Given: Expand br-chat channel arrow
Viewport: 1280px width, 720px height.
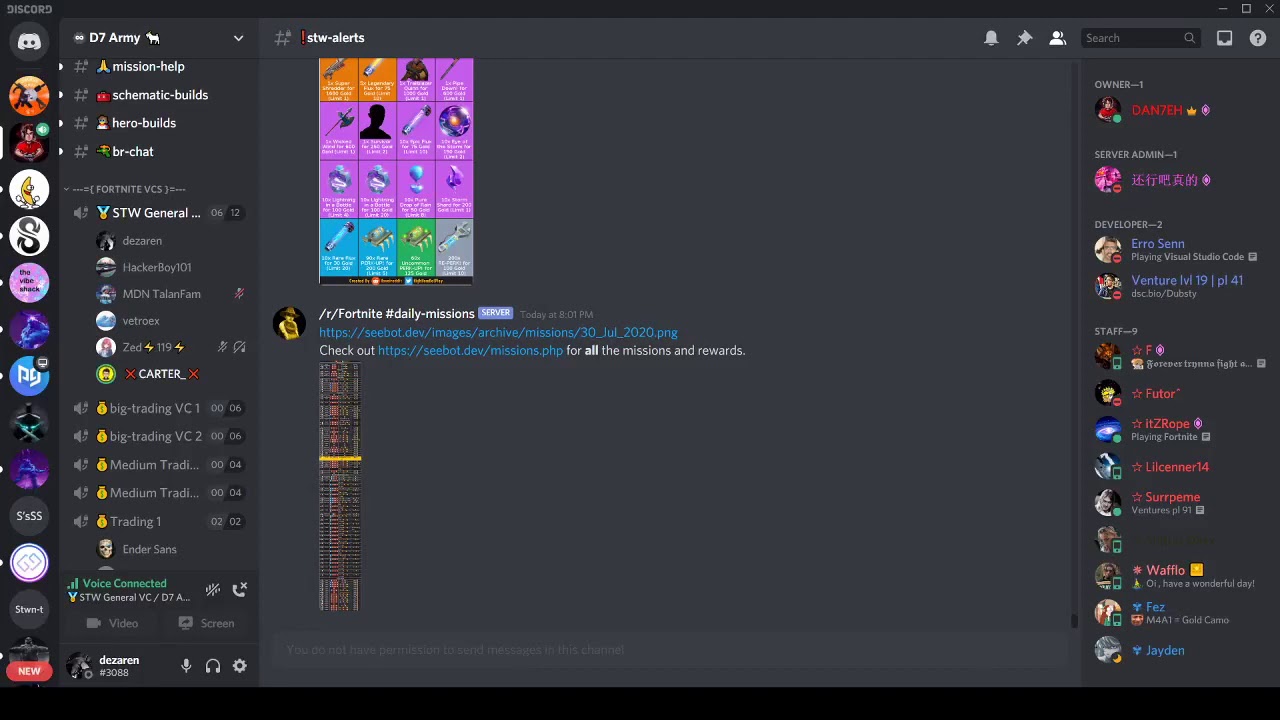Looking at the screenshot, I should tap(61, 152).
